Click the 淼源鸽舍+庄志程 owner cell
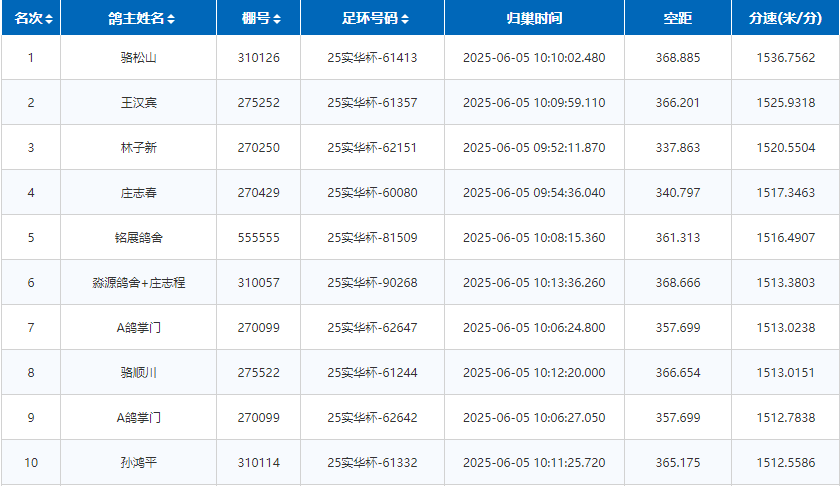 coord(138,283)
